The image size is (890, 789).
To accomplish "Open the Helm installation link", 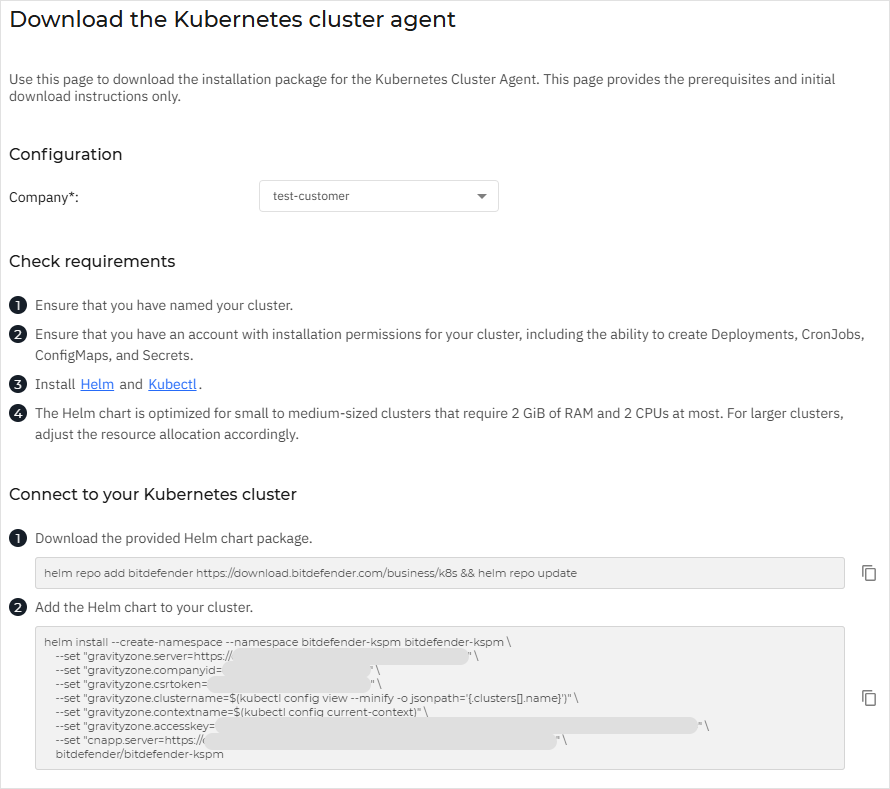I will (97, 384).
